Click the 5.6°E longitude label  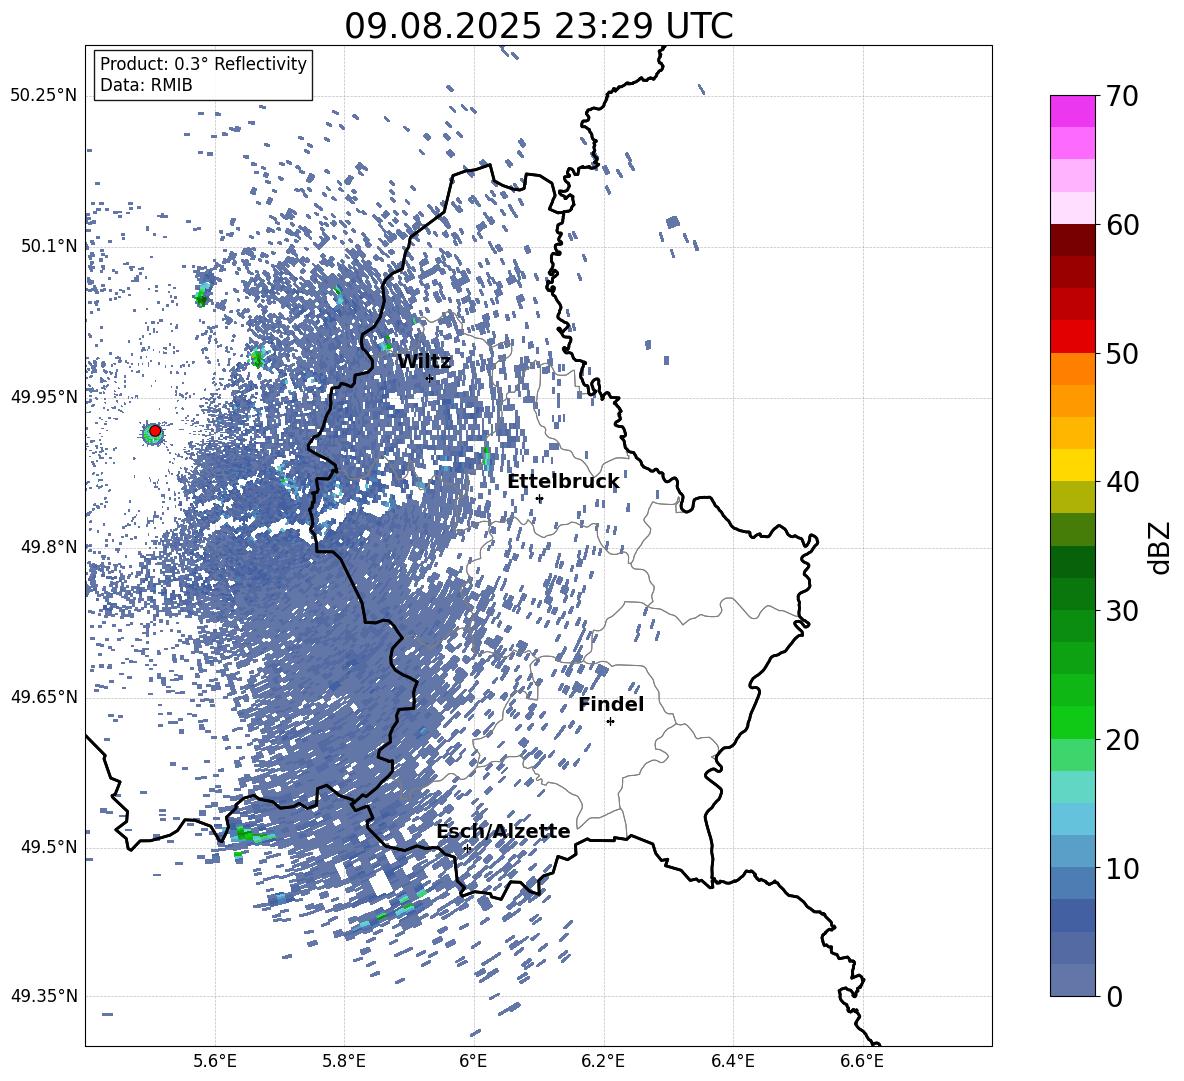point(215,1061)
